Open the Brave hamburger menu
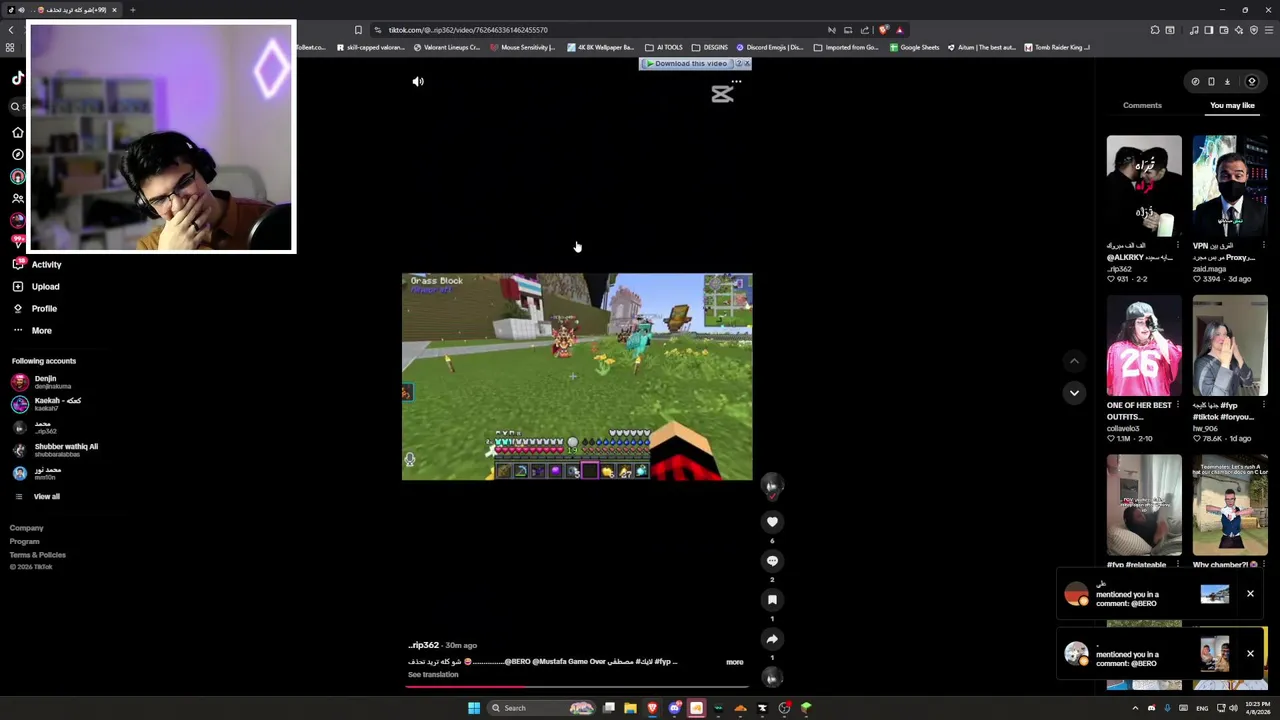Screen dimensions: 1280x720 click(x=1269, y=30)
